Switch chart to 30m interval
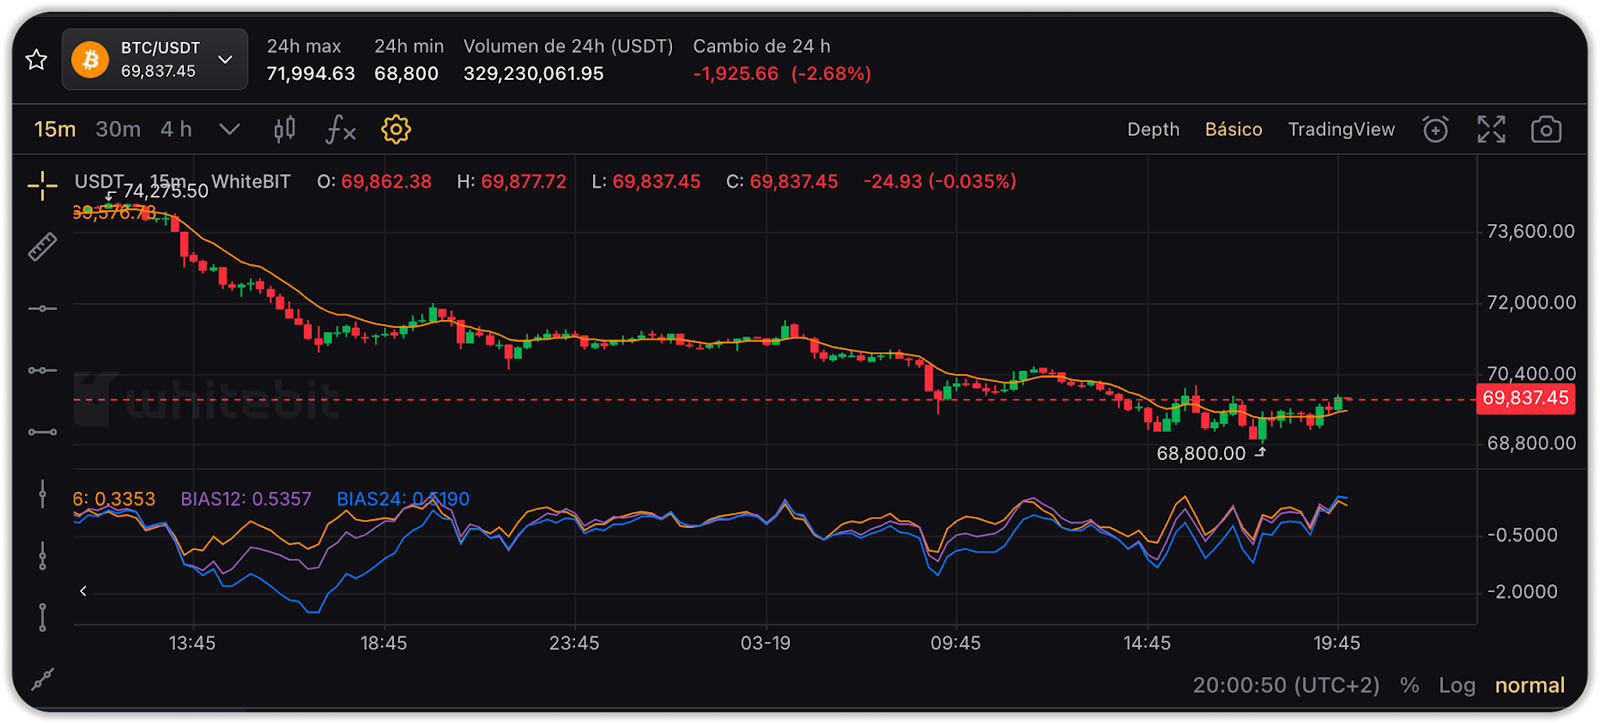The image size is (1600, 724). [x=118, y=129]
